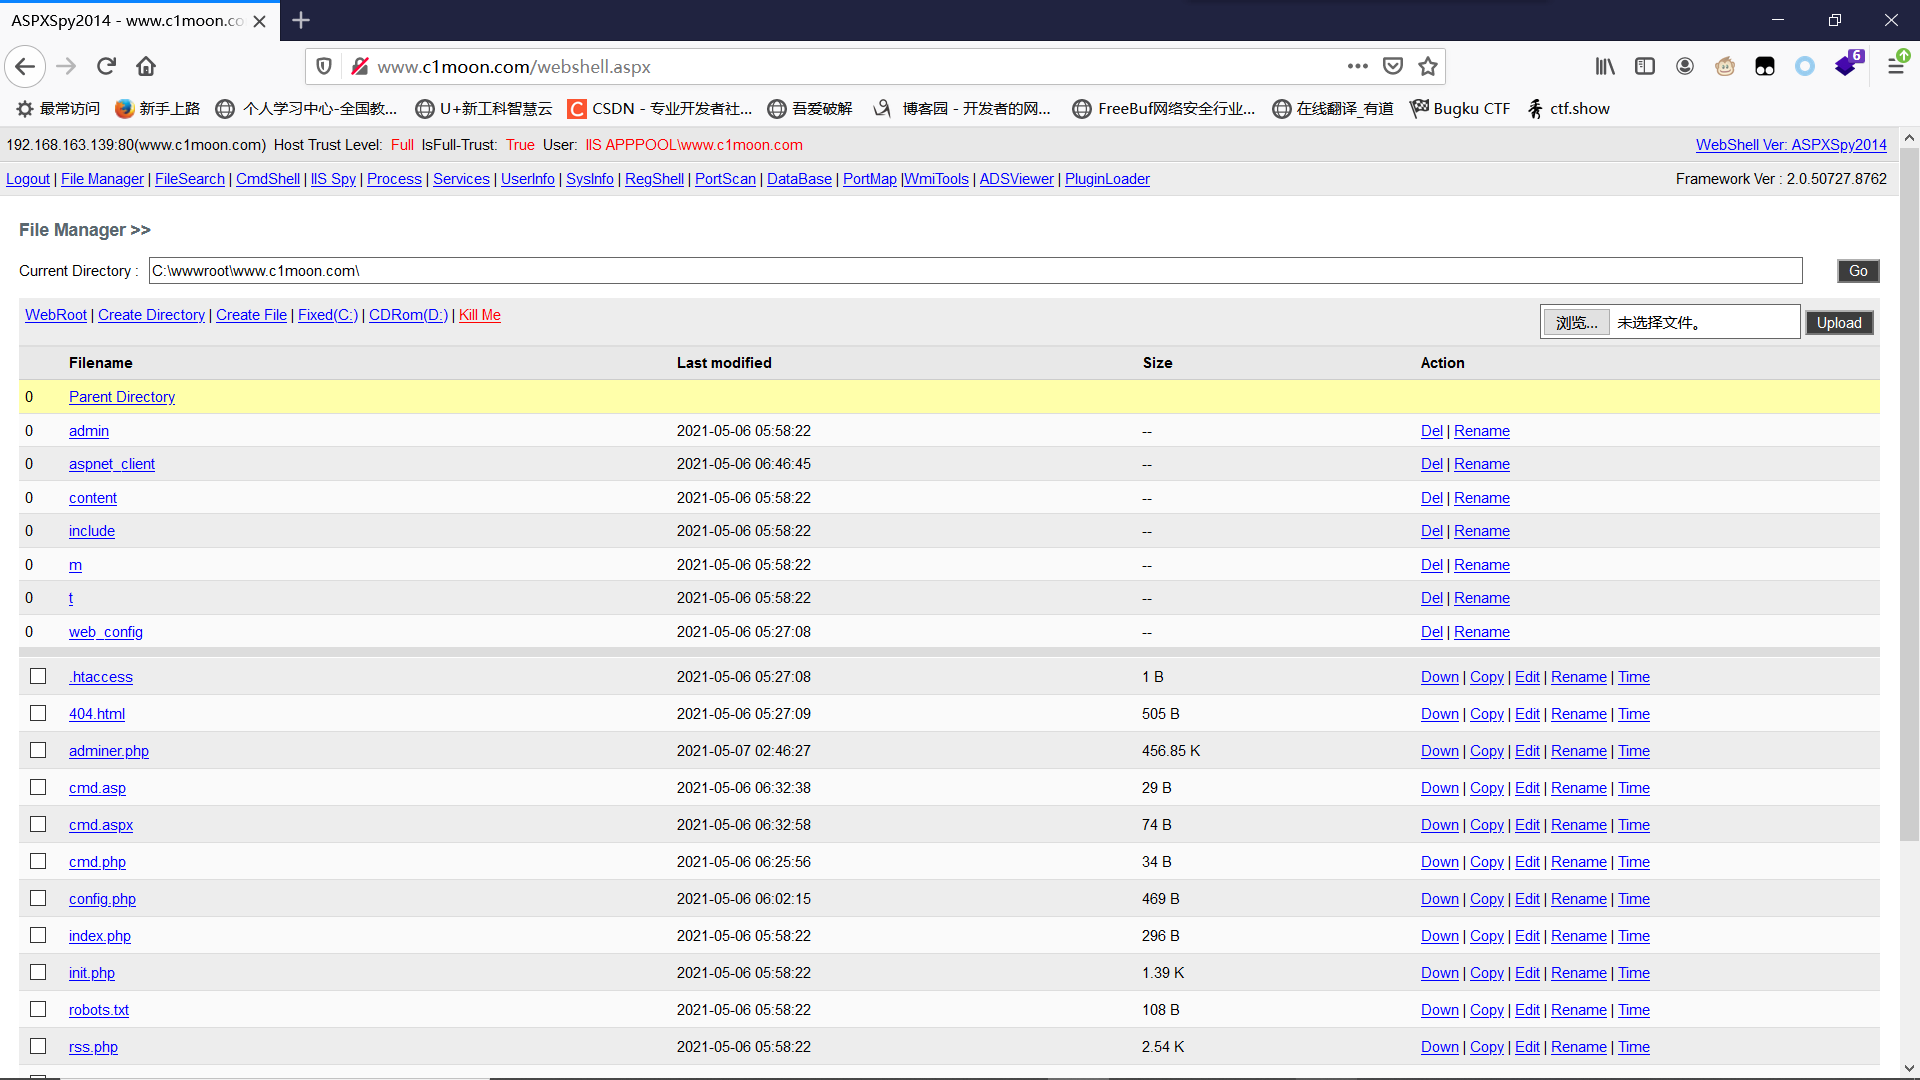
Task: Rename the include directory
Action: pyautogui.click(x=1482, y=531)
